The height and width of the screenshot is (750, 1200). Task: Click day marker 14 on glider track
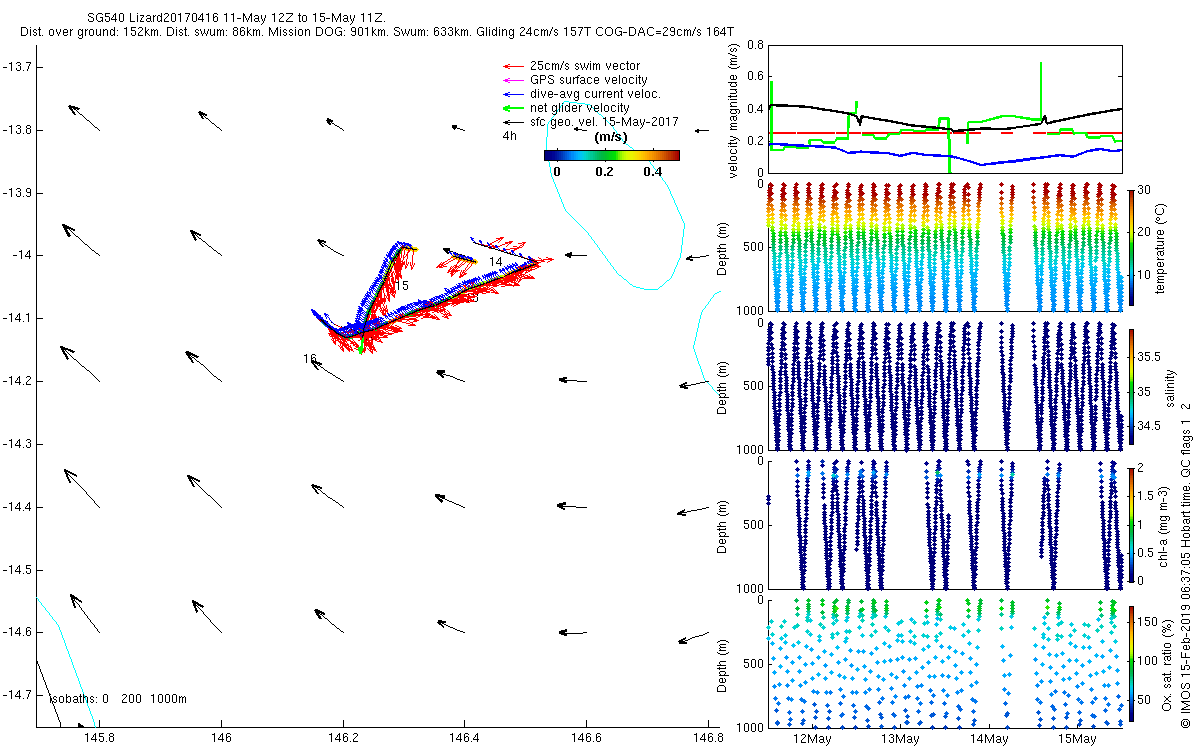(495, 262)
